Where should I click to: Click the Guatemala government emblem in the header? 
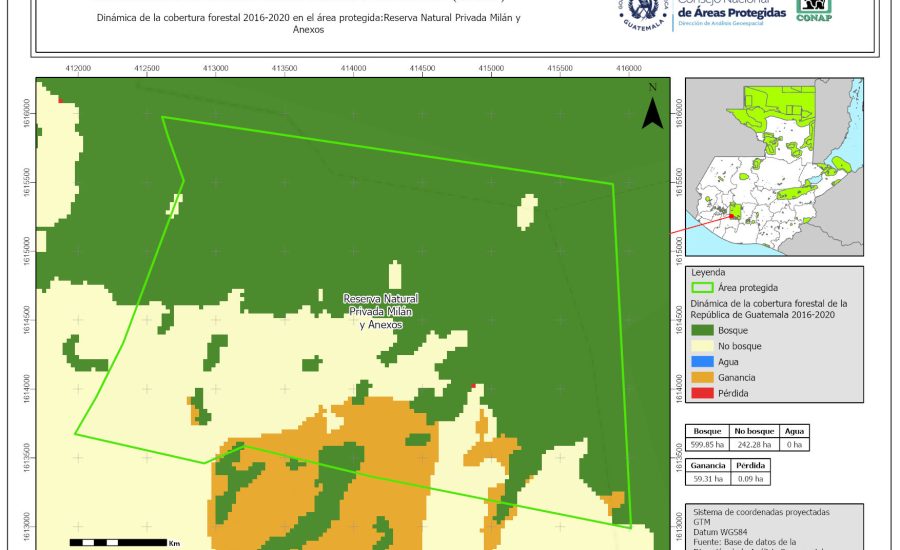(645, 15)
